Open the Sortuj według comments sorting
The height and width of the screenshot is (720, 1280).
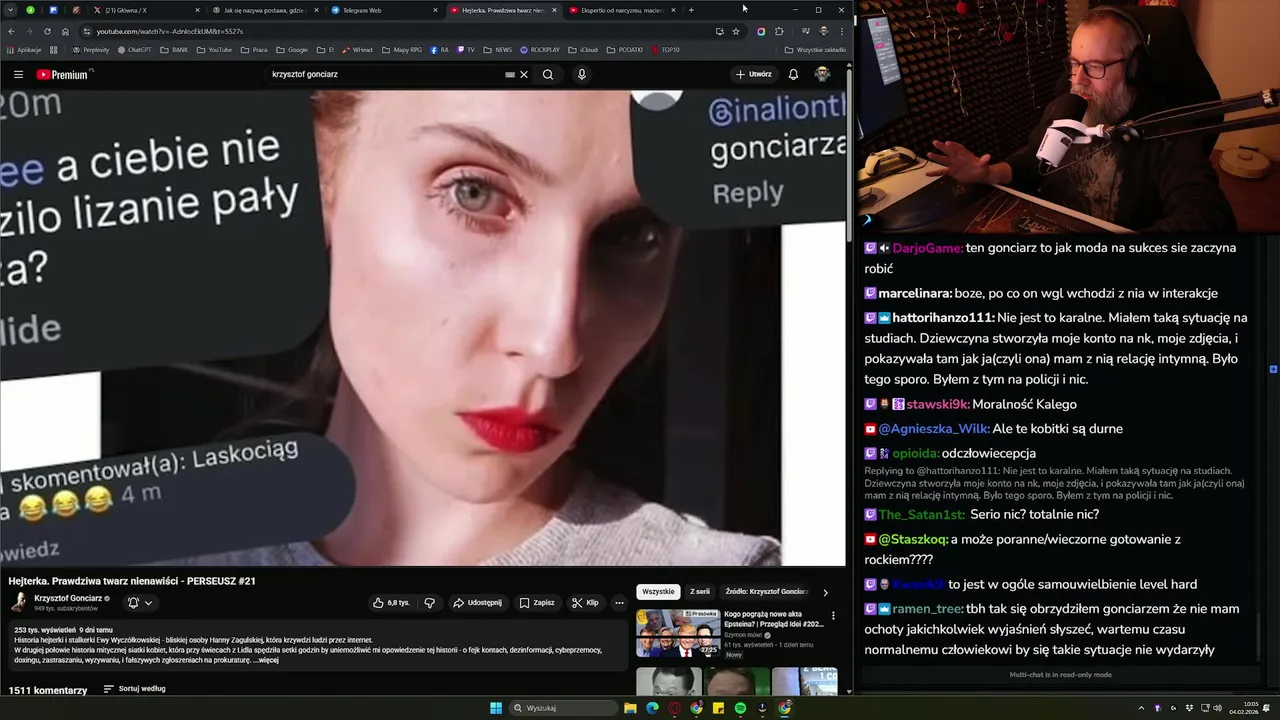[135, 689]
